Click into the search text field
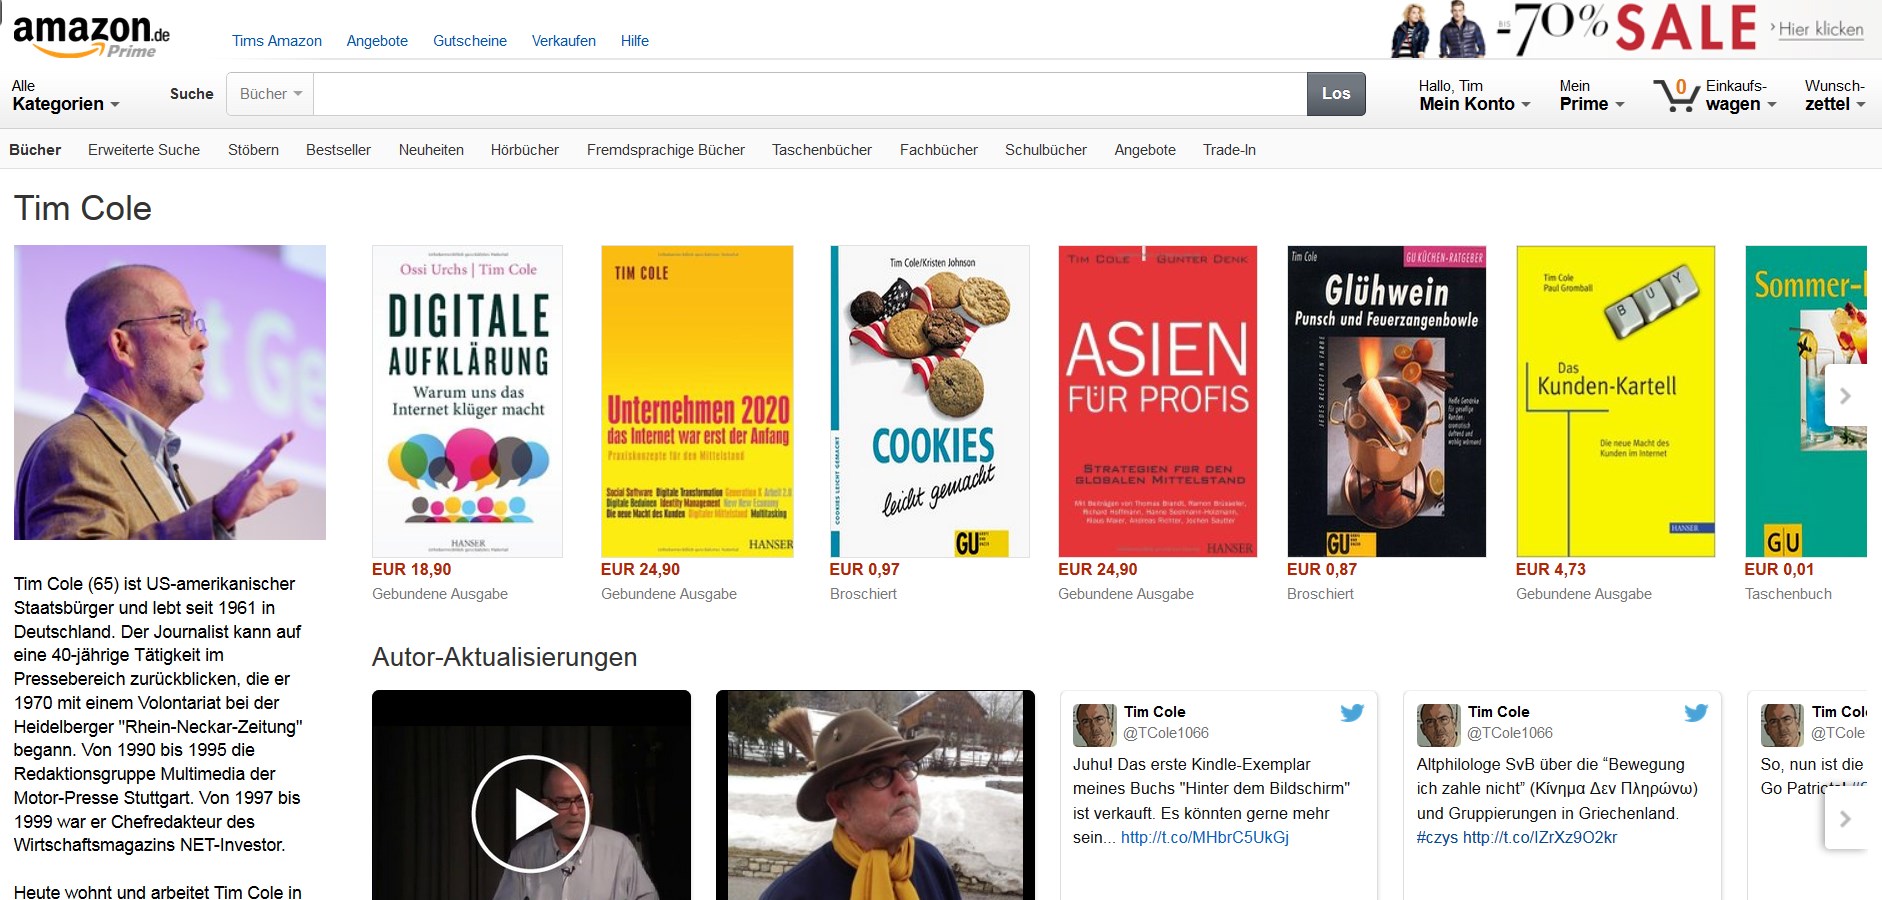This screenshot has width=1882, height=900. pos(809,94)
